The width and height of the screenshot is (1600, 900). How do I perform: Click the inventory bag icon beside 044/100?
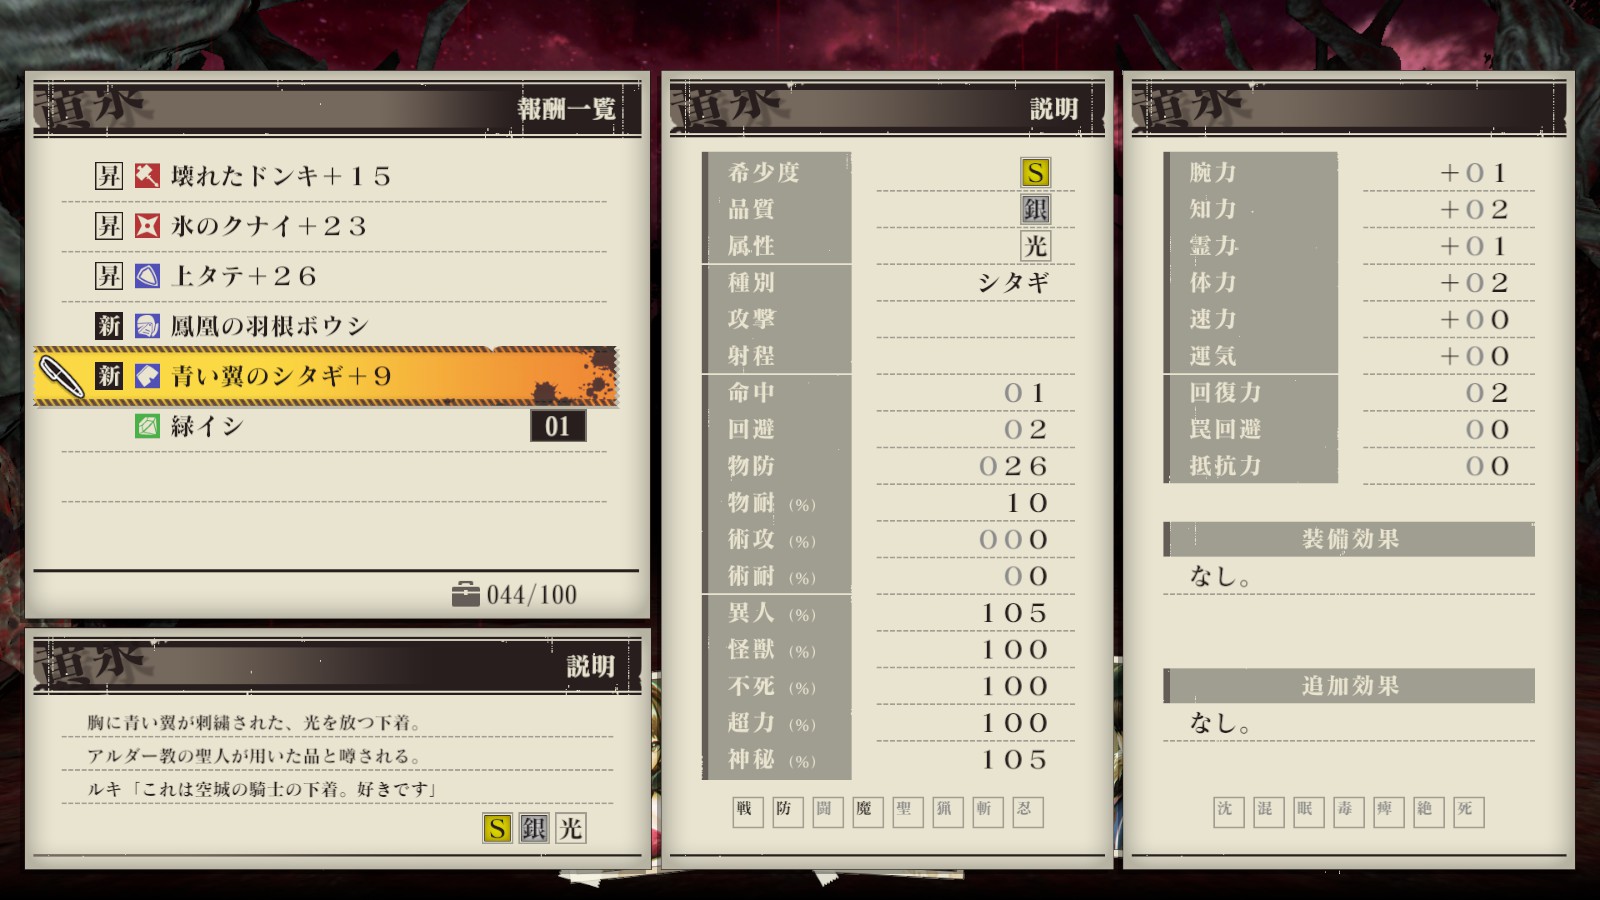[465, 594]
